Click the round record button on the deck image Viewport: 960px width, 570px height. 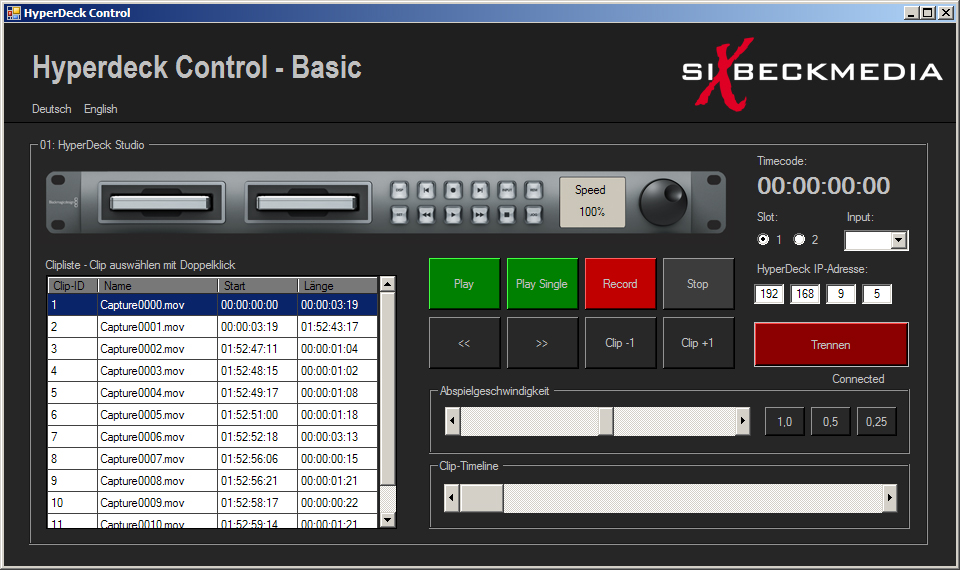point(453,190)
